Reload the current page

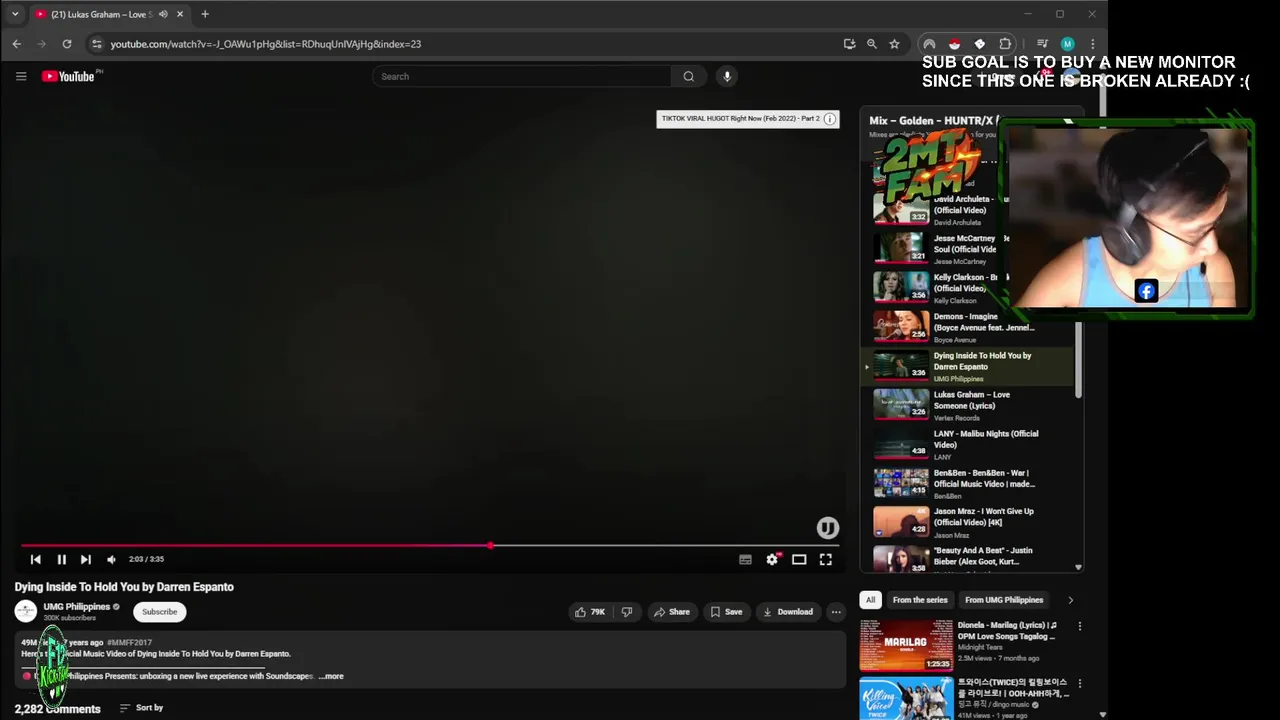67,44
